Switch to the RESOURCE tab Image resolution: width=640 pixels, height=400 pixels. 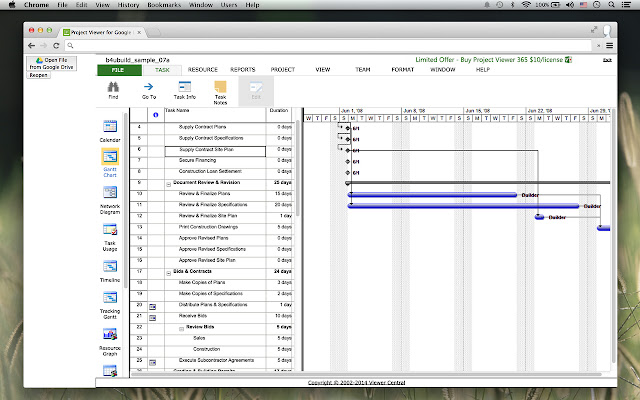(202, 70)
